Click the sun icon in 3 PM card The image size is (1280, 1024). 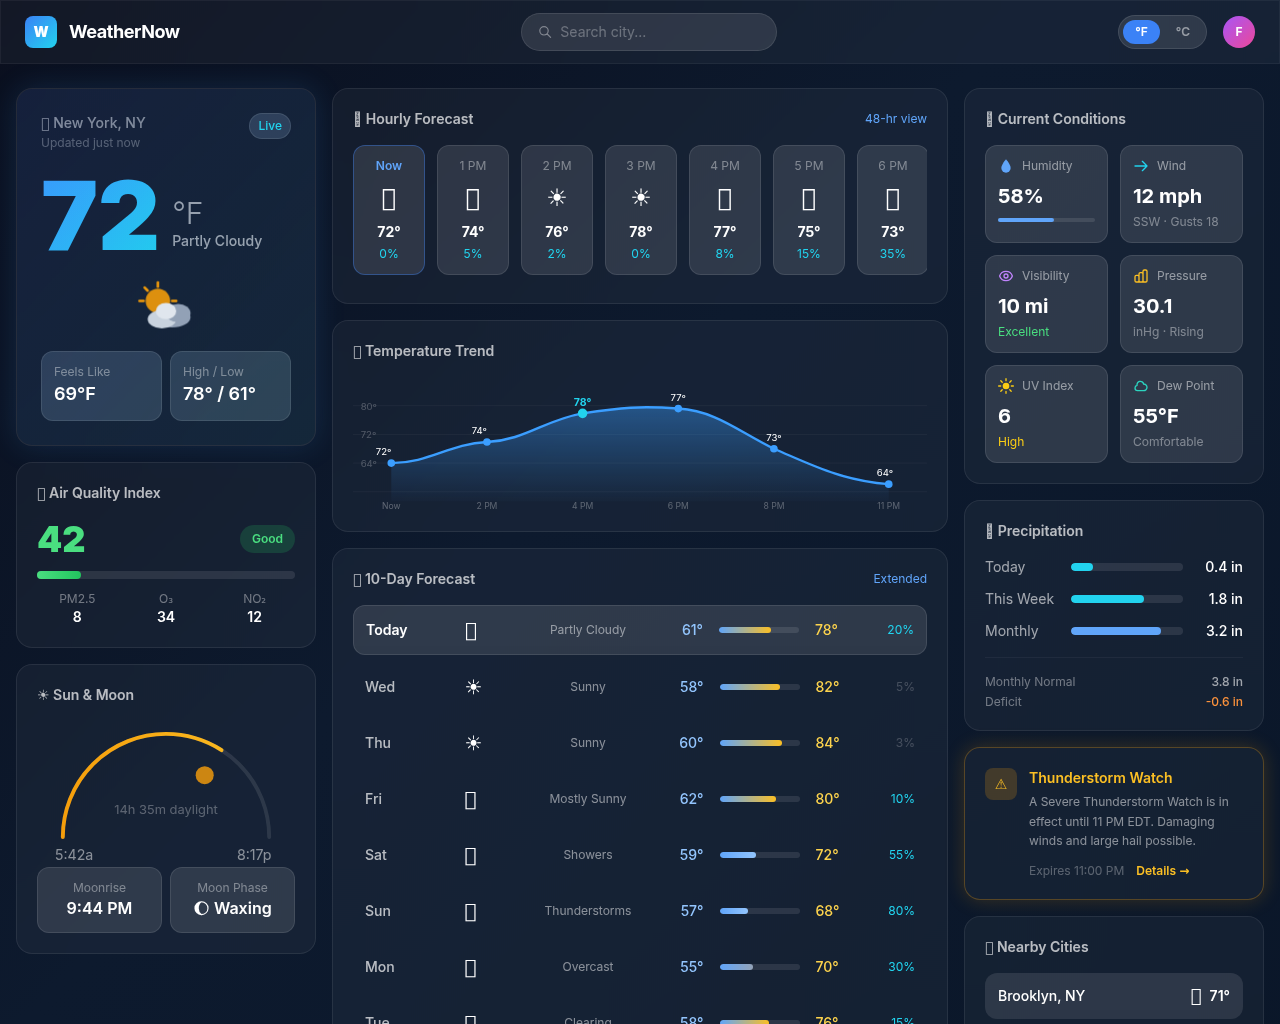coord(641,198)
